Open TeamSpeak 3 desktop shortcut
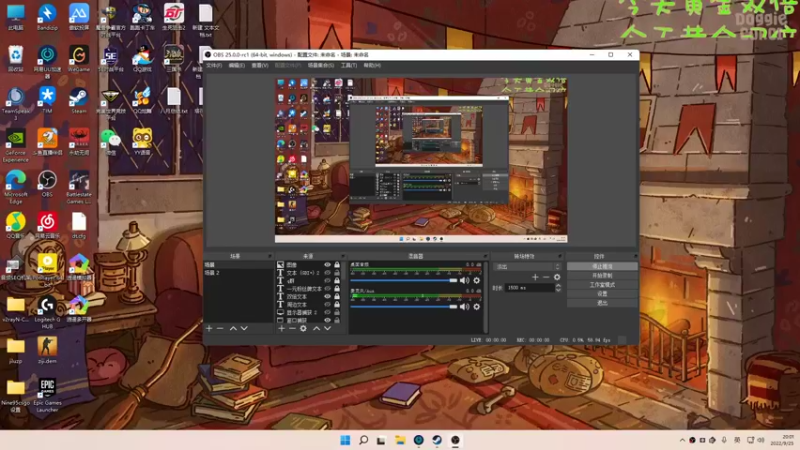The height and width of the screenshot is (450, 800). (15, 104)
